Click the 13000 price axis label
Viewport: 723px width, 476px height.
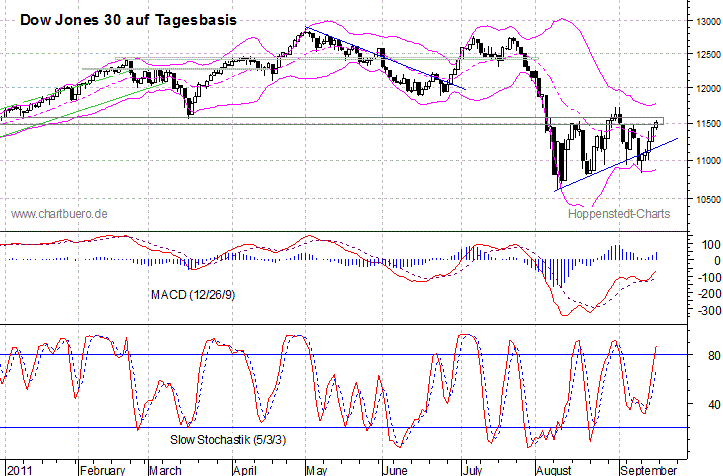pos(709,21)
